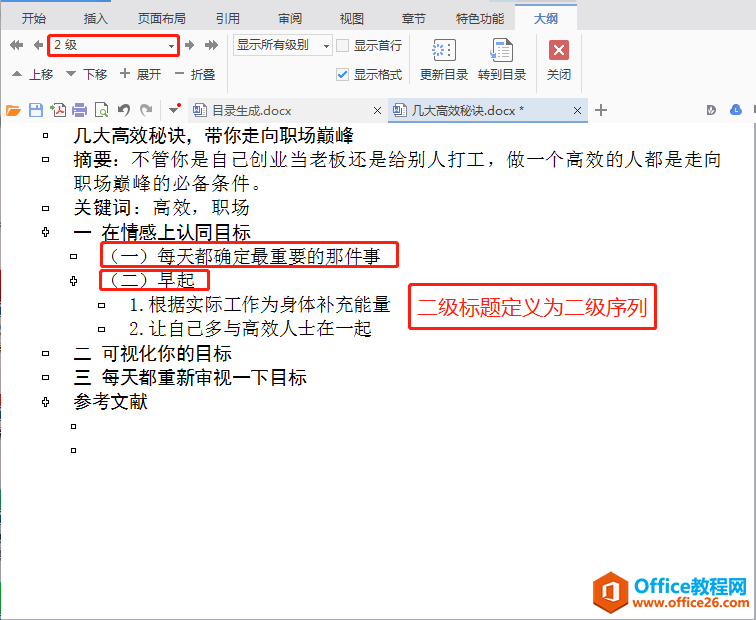This screenshot has width=756, height=620.
Task: Click the 折叠 collapse button
Action: (195, 74)
